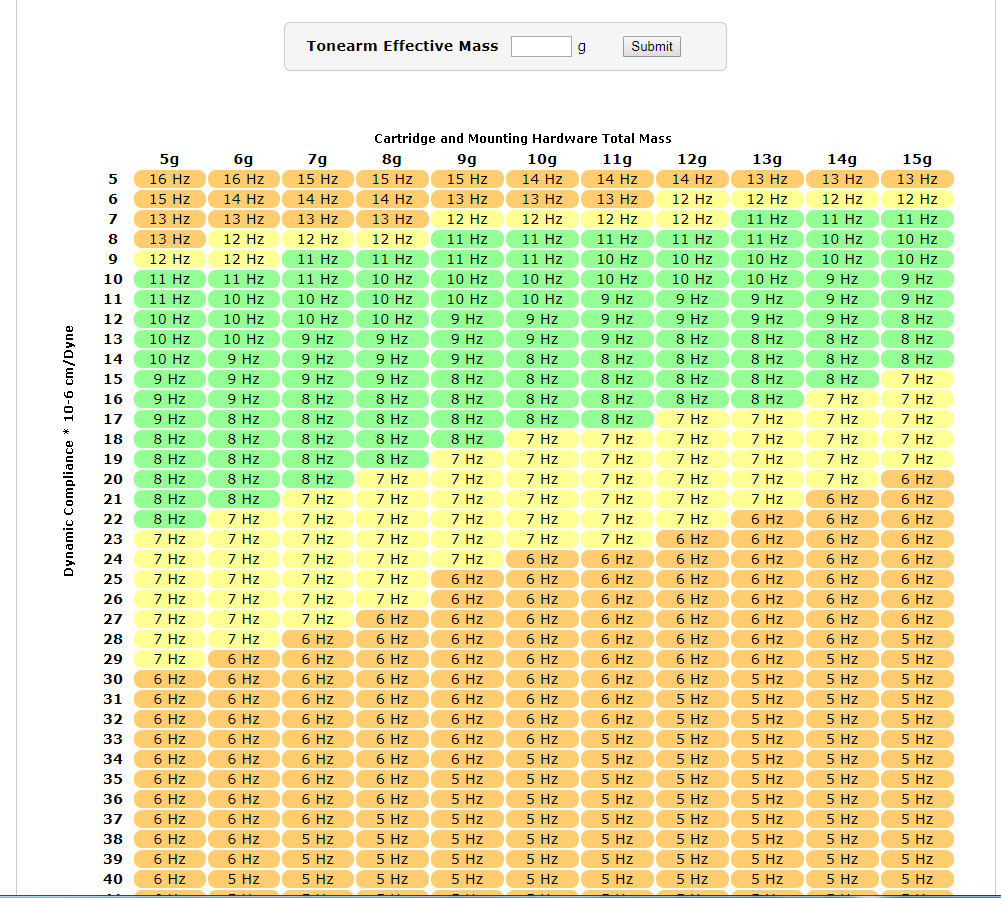Select 5 Hz cell at row 40, 15g
1001x898 pixels.
tap(917, 879)
